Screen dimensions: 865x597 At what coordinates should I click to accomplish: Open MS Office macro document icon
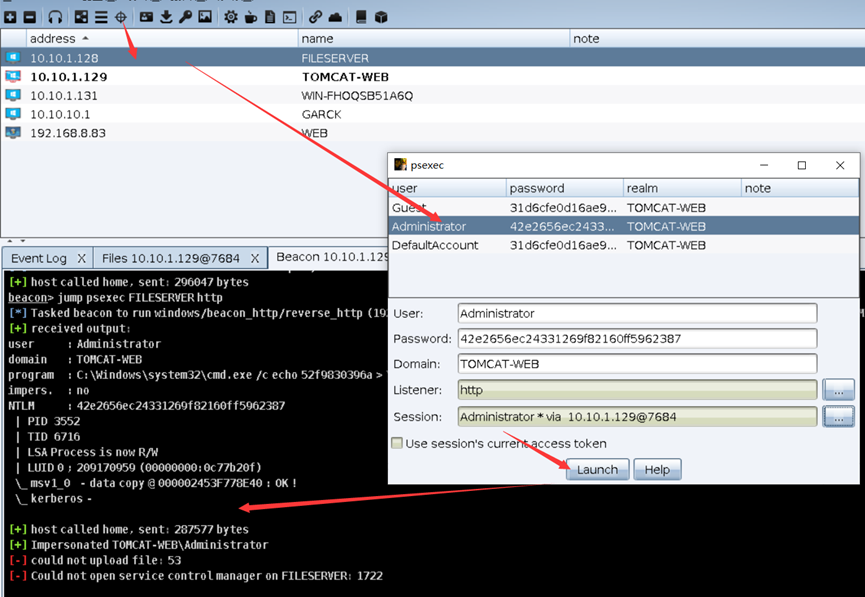[x=270, y=17]
